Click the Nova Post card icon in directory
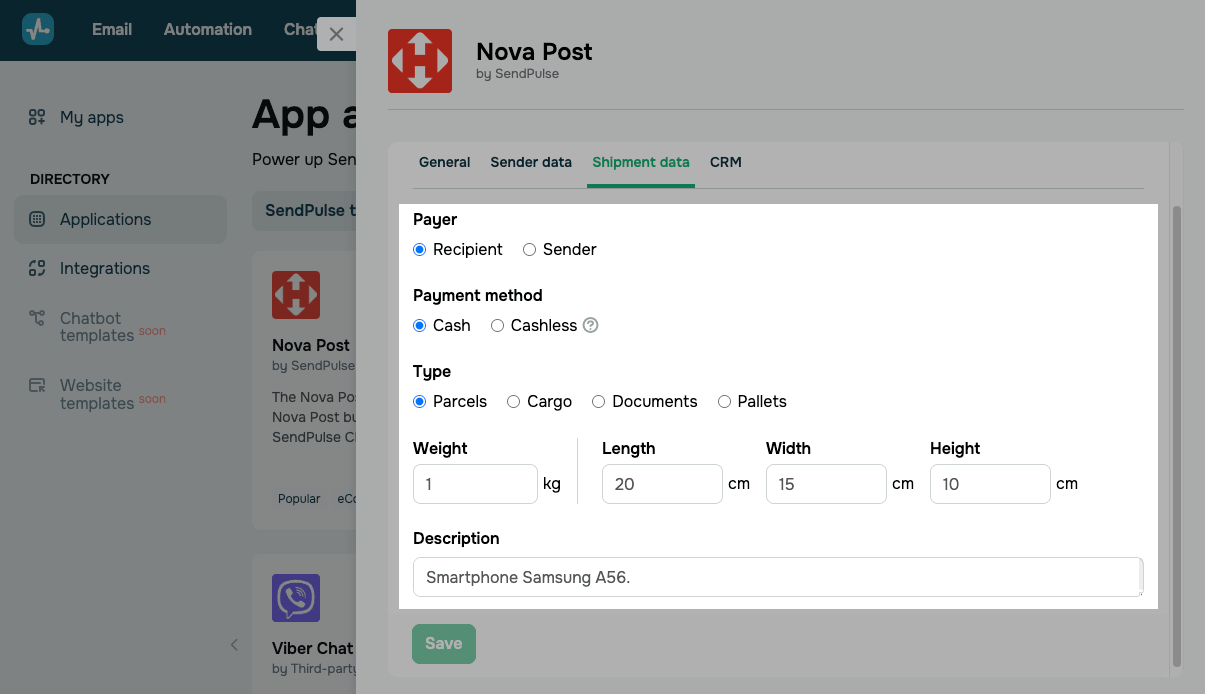This screenshot has height=694, width=1205. click(296, 295)
